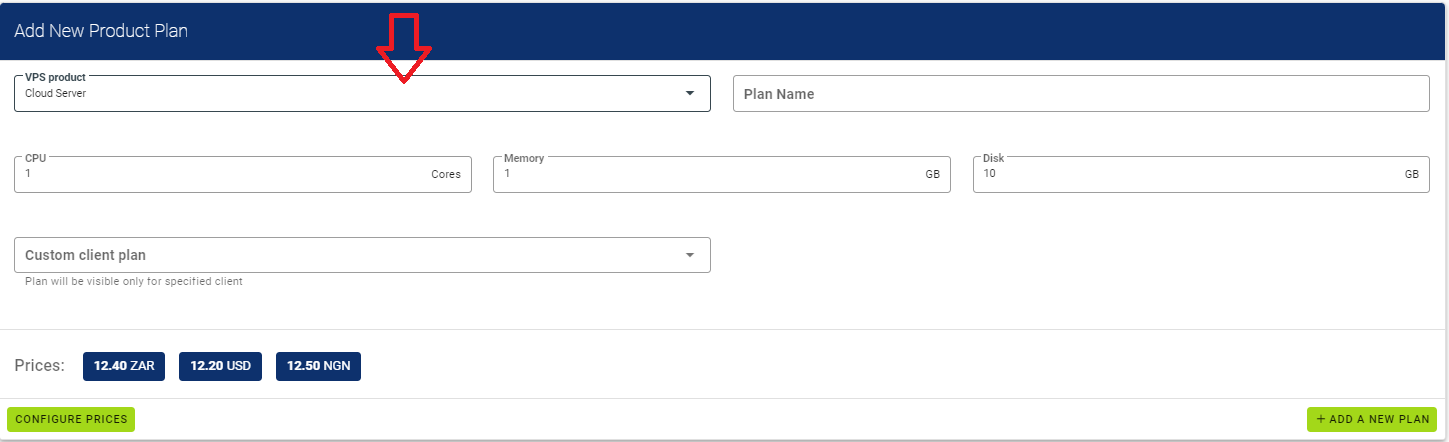The height and width of the screenshot is (442, 1449).
Task: Click the Add a New Plan button
Action: (1372, 419)
